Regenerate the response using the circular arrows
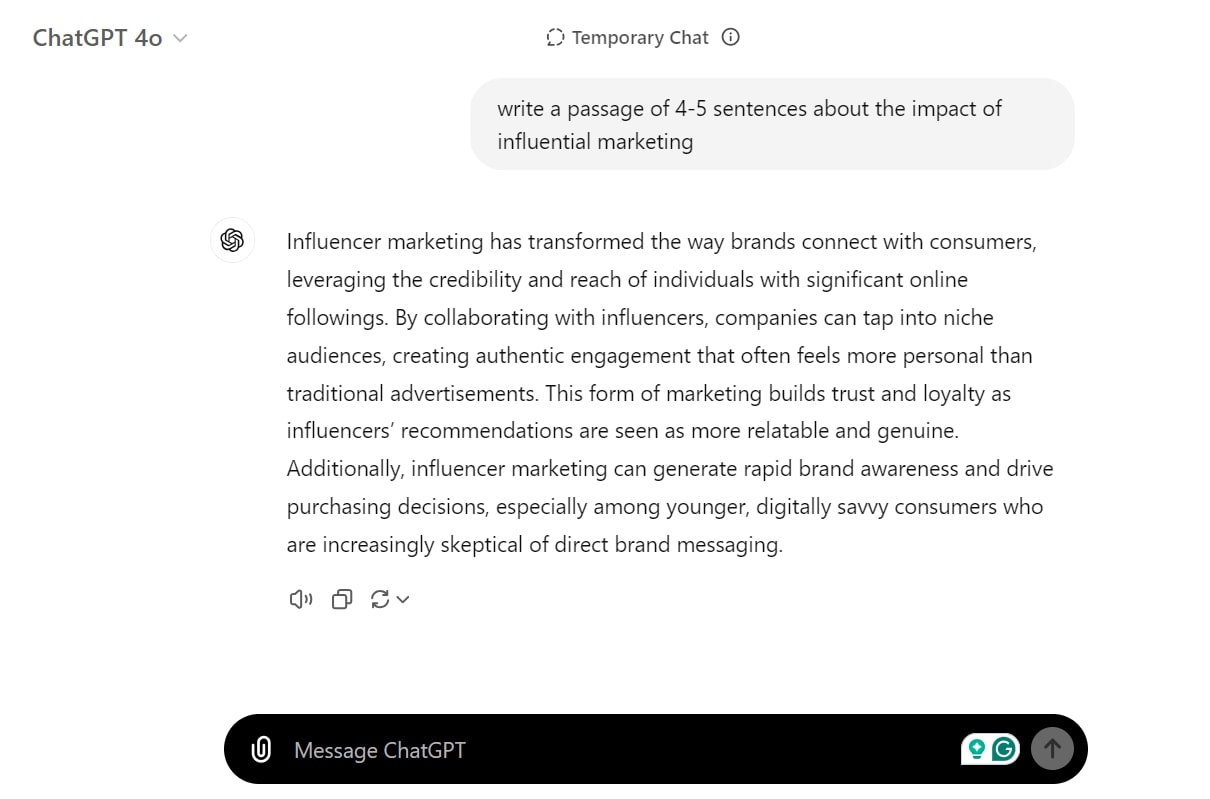 pos(380,599)
